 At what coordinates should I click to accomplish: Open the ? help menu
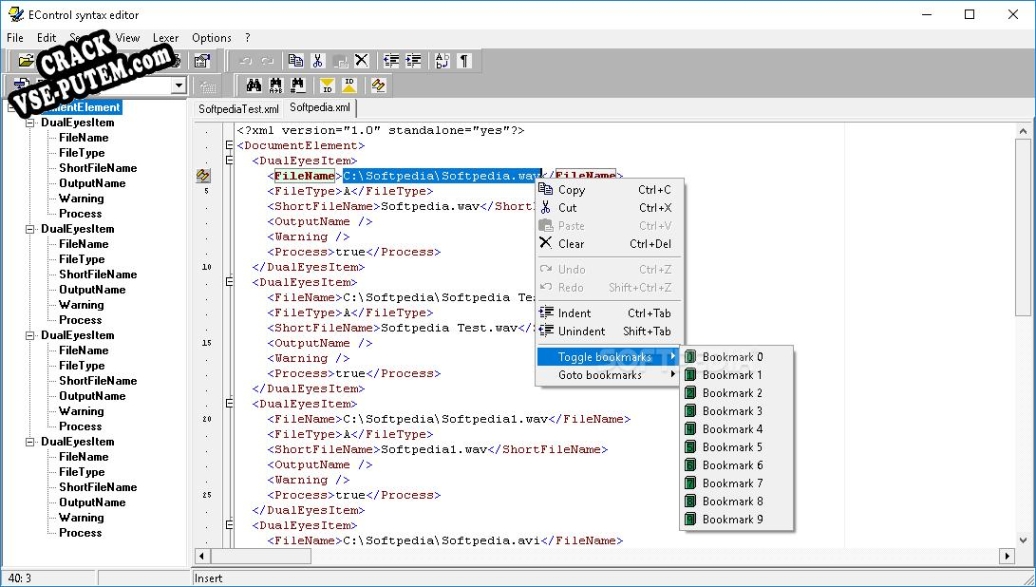click(x=248, y=38)
